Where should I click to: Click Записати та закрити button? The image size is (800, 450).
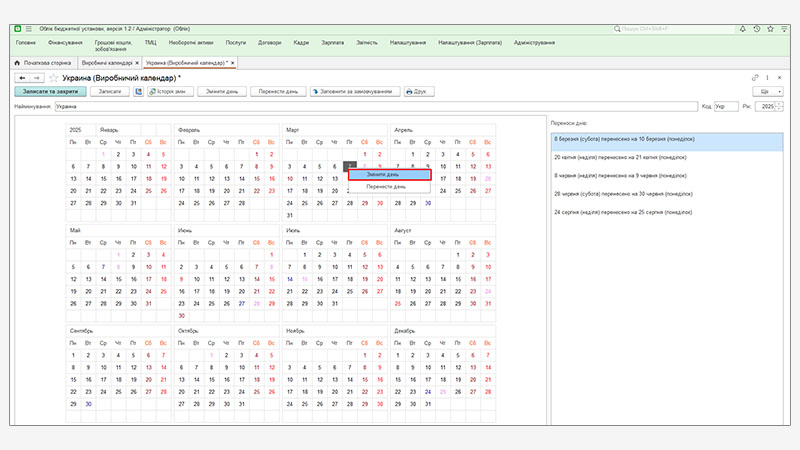click(47, 91)
